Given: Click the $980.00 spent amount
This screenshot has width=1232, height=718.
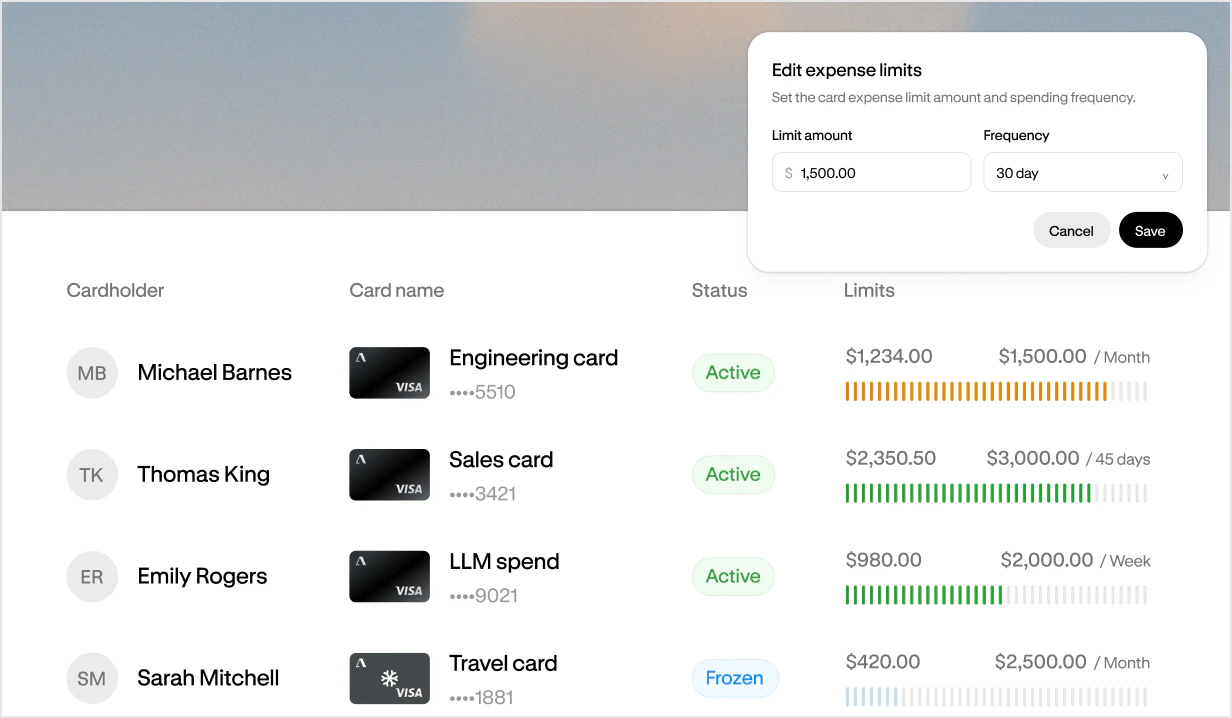Looking at the screenshot, I should pos(884,560).
